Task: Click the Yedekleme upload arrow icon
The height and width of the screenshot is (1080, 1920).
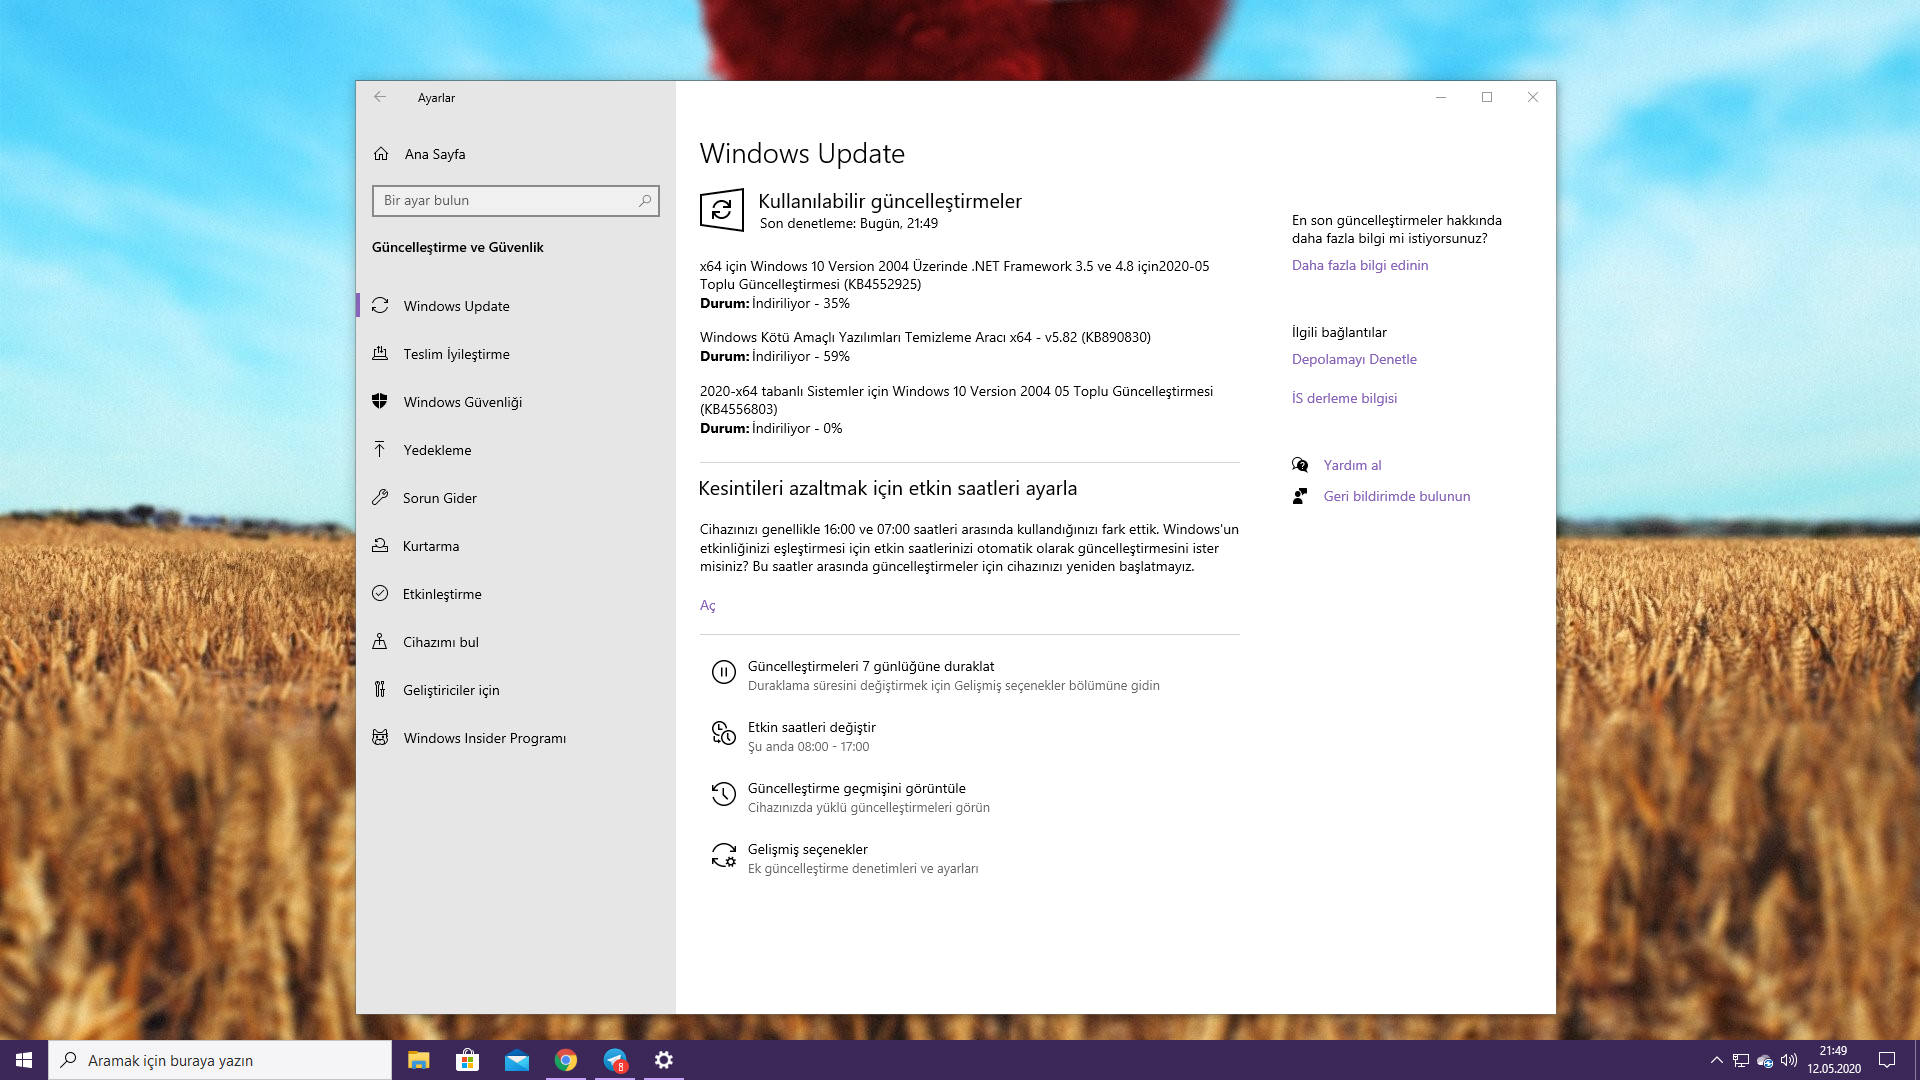Action: [380, 449]
